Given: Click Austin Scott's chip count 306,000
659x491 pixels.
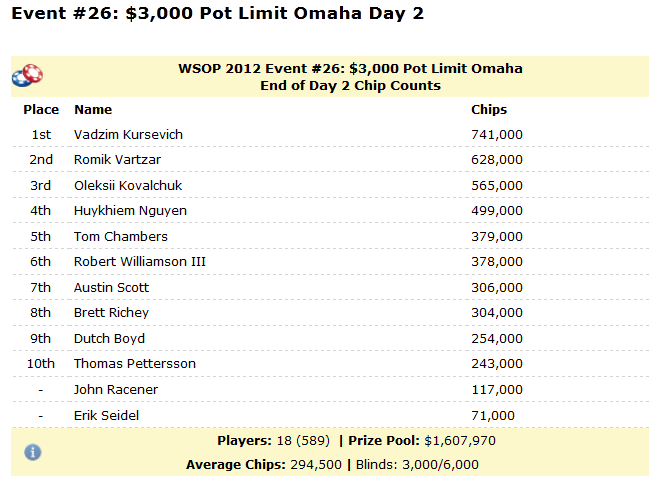Looking at the screenshot, I should 497,288.
